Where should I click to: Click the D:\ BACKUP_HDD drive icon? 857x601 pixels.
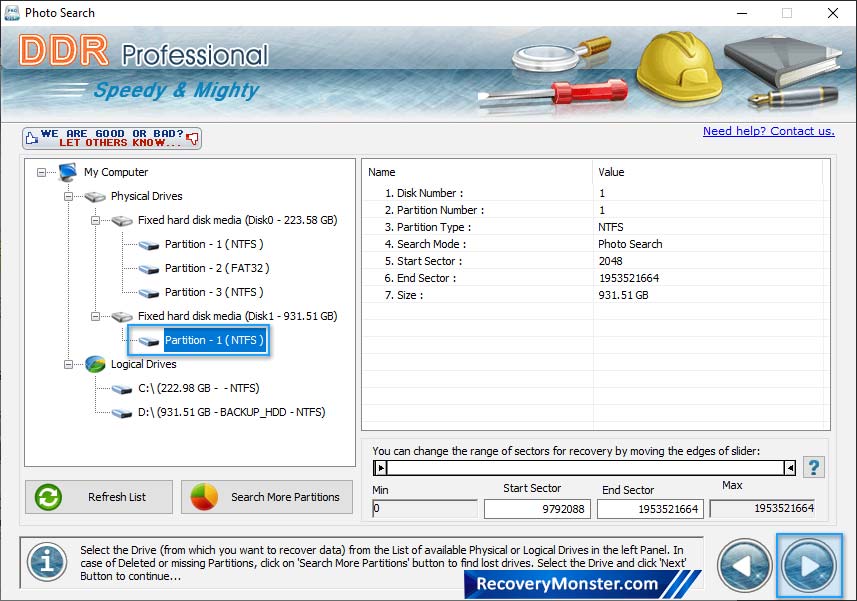coord(122,413)
